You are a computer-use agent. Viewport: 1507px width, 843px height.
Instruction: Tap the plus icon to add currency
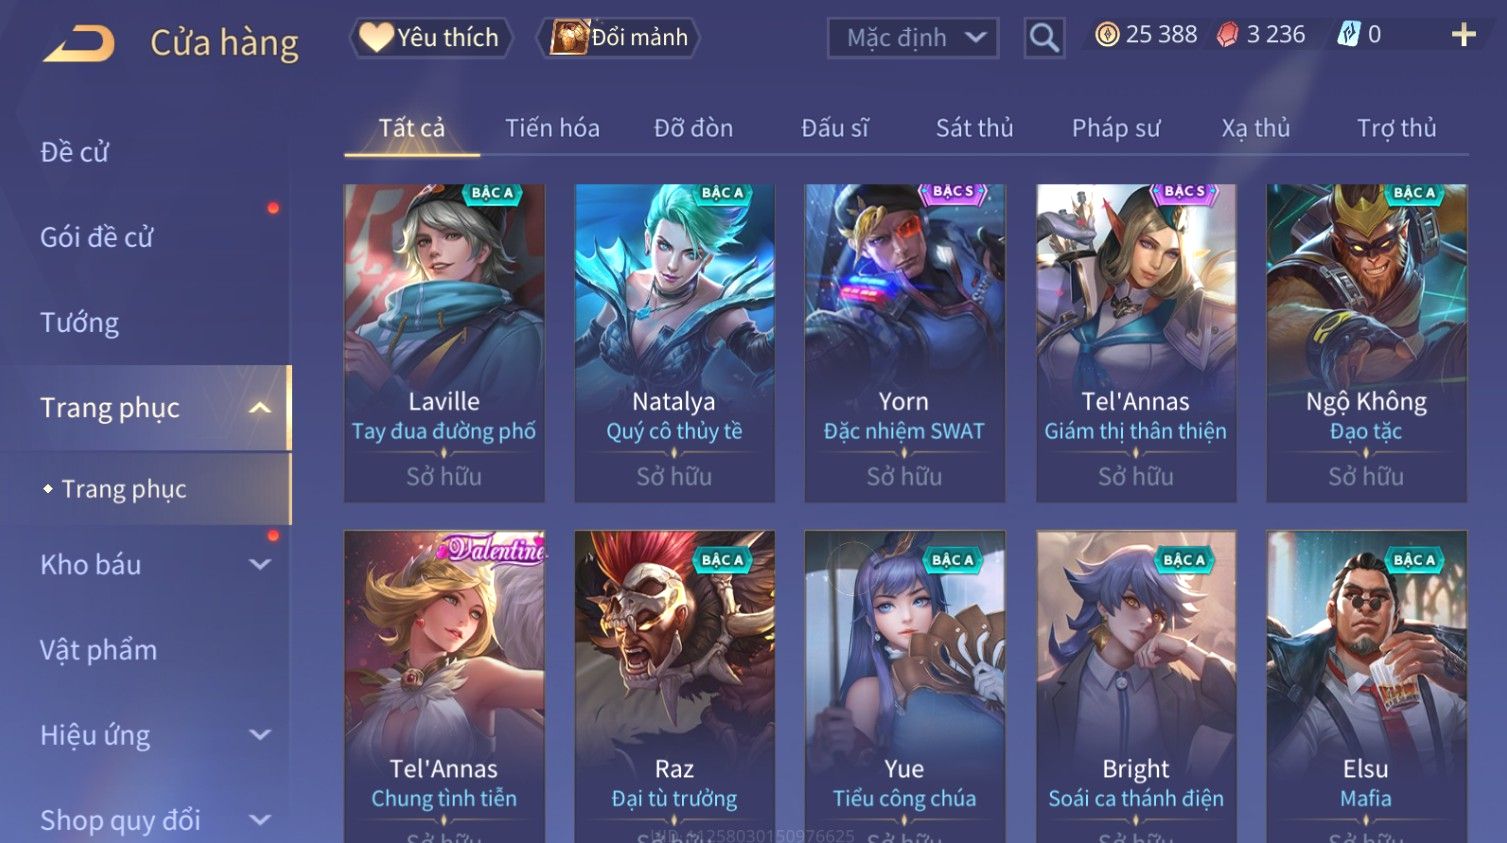click(x=1463, y=35)
